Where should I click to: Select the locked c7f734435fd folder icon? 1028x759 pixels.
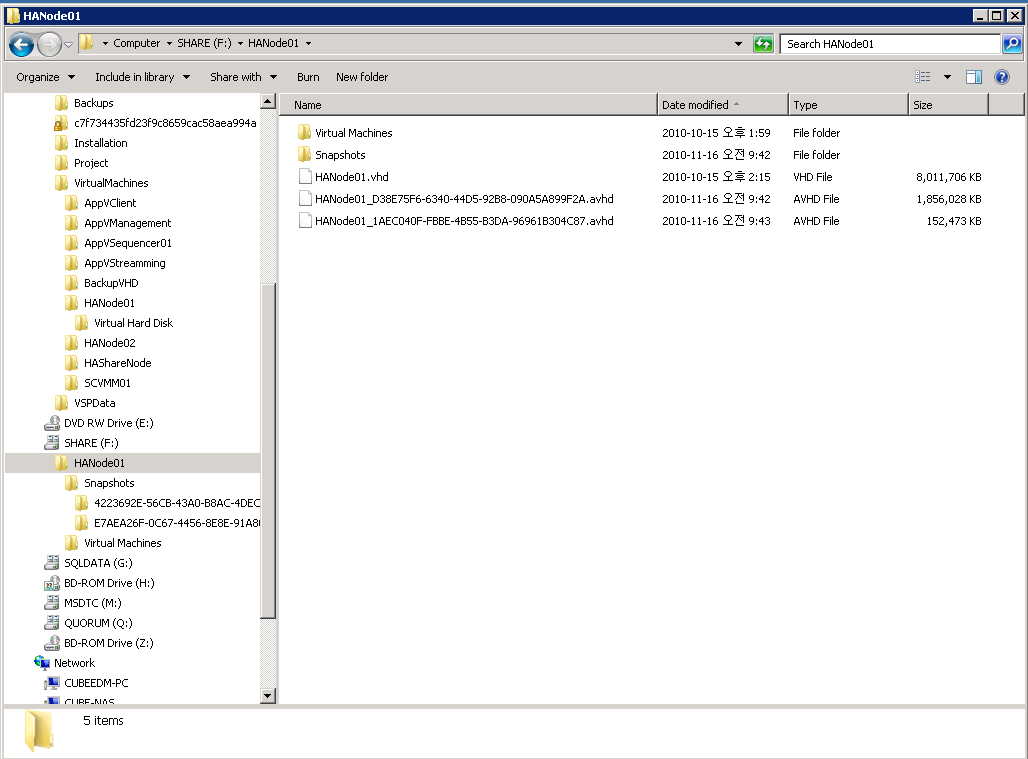pyautogui.click(x=60, y=123)
